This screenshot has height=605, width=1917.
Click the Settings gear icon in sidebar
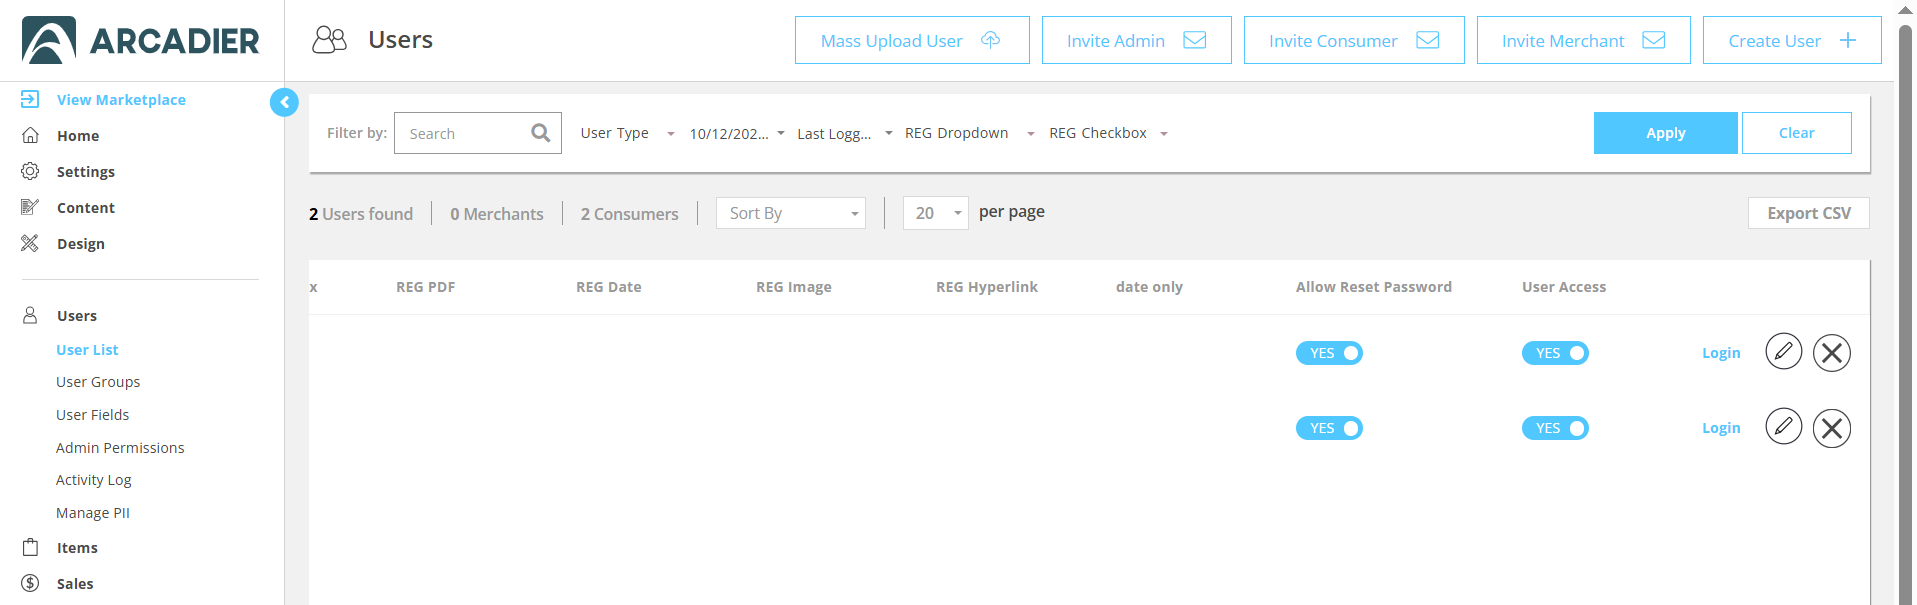pos(30,171)
